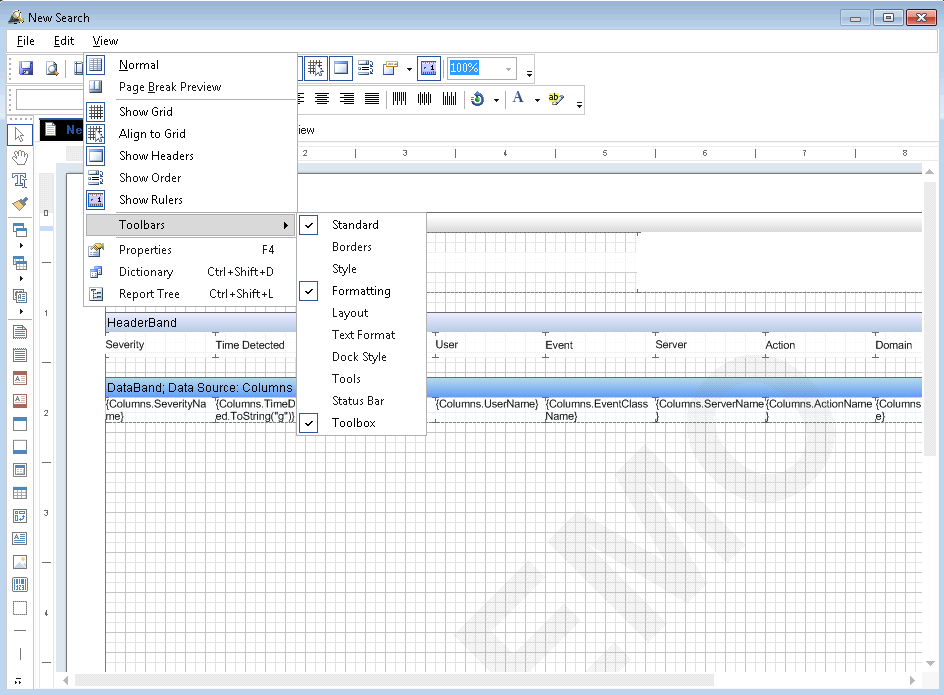
Task: Click the vertical line primitive in toolbox
Action: click(19, 653)
